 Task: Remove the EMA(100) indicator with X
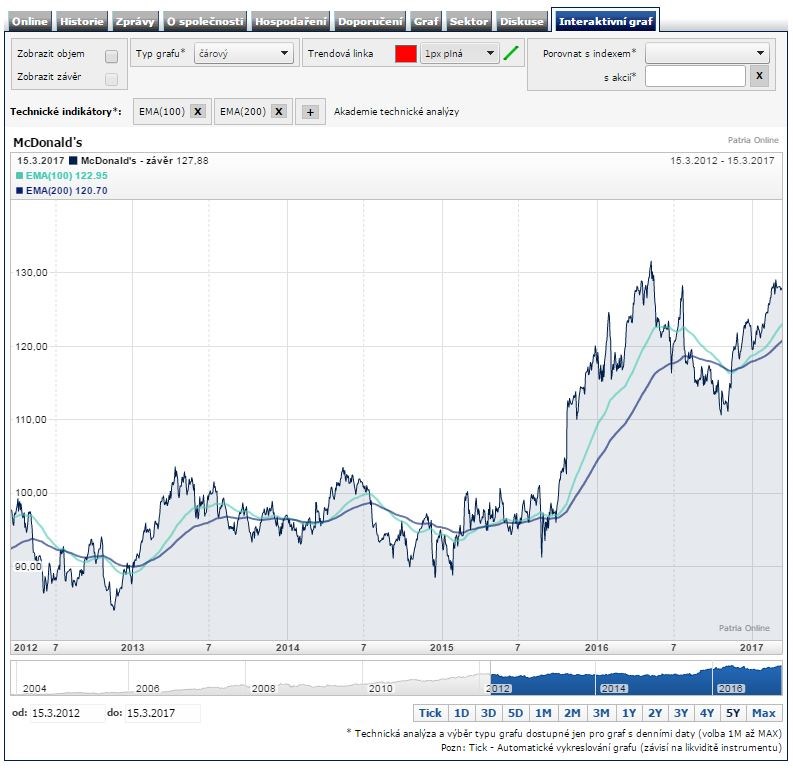pyautogui.click(x=198, y=112)
